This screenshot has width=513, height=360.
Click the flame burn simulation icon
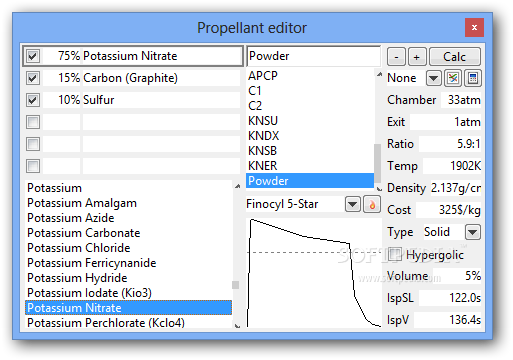(x=372, y=204)
